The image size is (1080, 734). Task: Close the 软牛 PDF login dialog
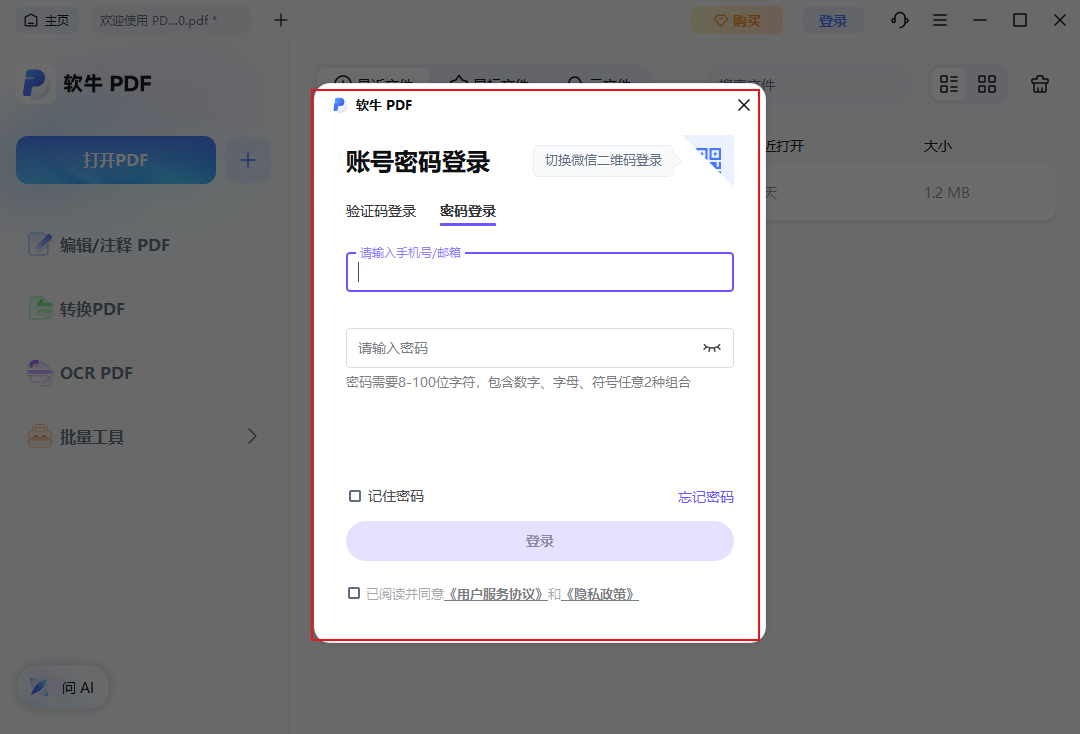click(x=743, y=105)
